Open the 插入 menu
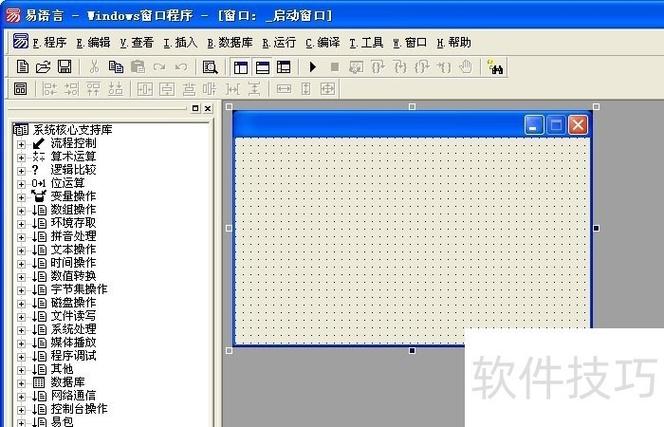Screen dimensions: 664x427 pyautogui.click(x=180, y=42)
